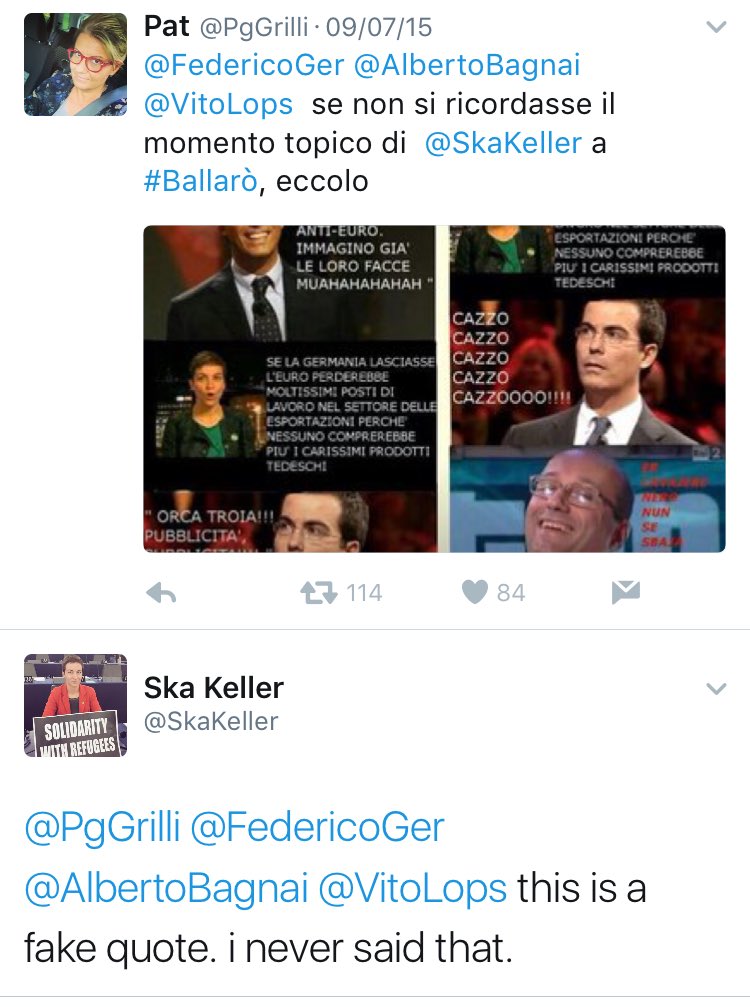The image size is (750, 1007).
Task: Expand the options chevron on Pat's tweet
Action: (715, 27)
